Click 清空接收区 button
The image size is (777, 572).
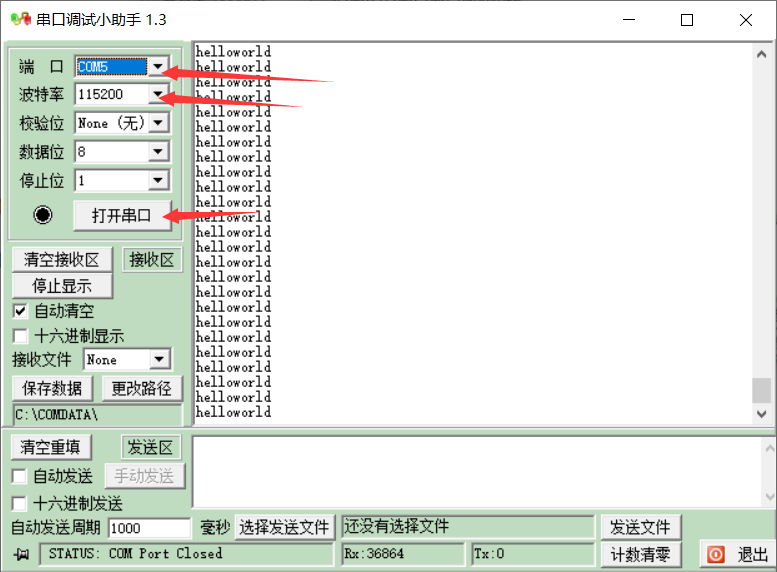click(62, 260)
